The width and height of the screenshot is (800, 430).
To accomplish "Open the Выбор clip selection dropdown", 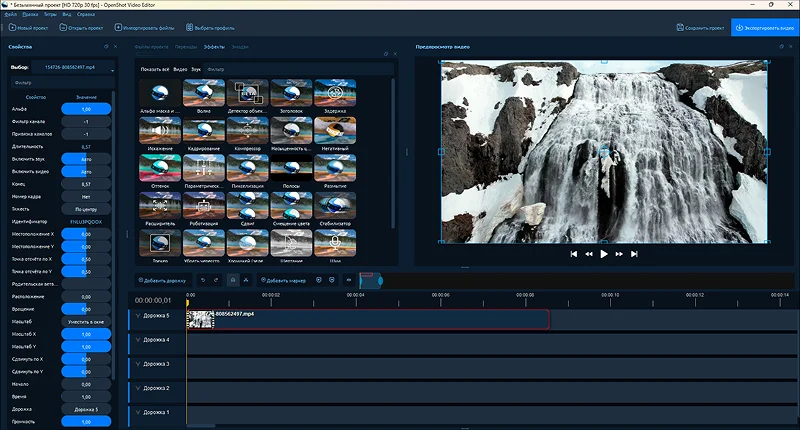I will [72, 67].
